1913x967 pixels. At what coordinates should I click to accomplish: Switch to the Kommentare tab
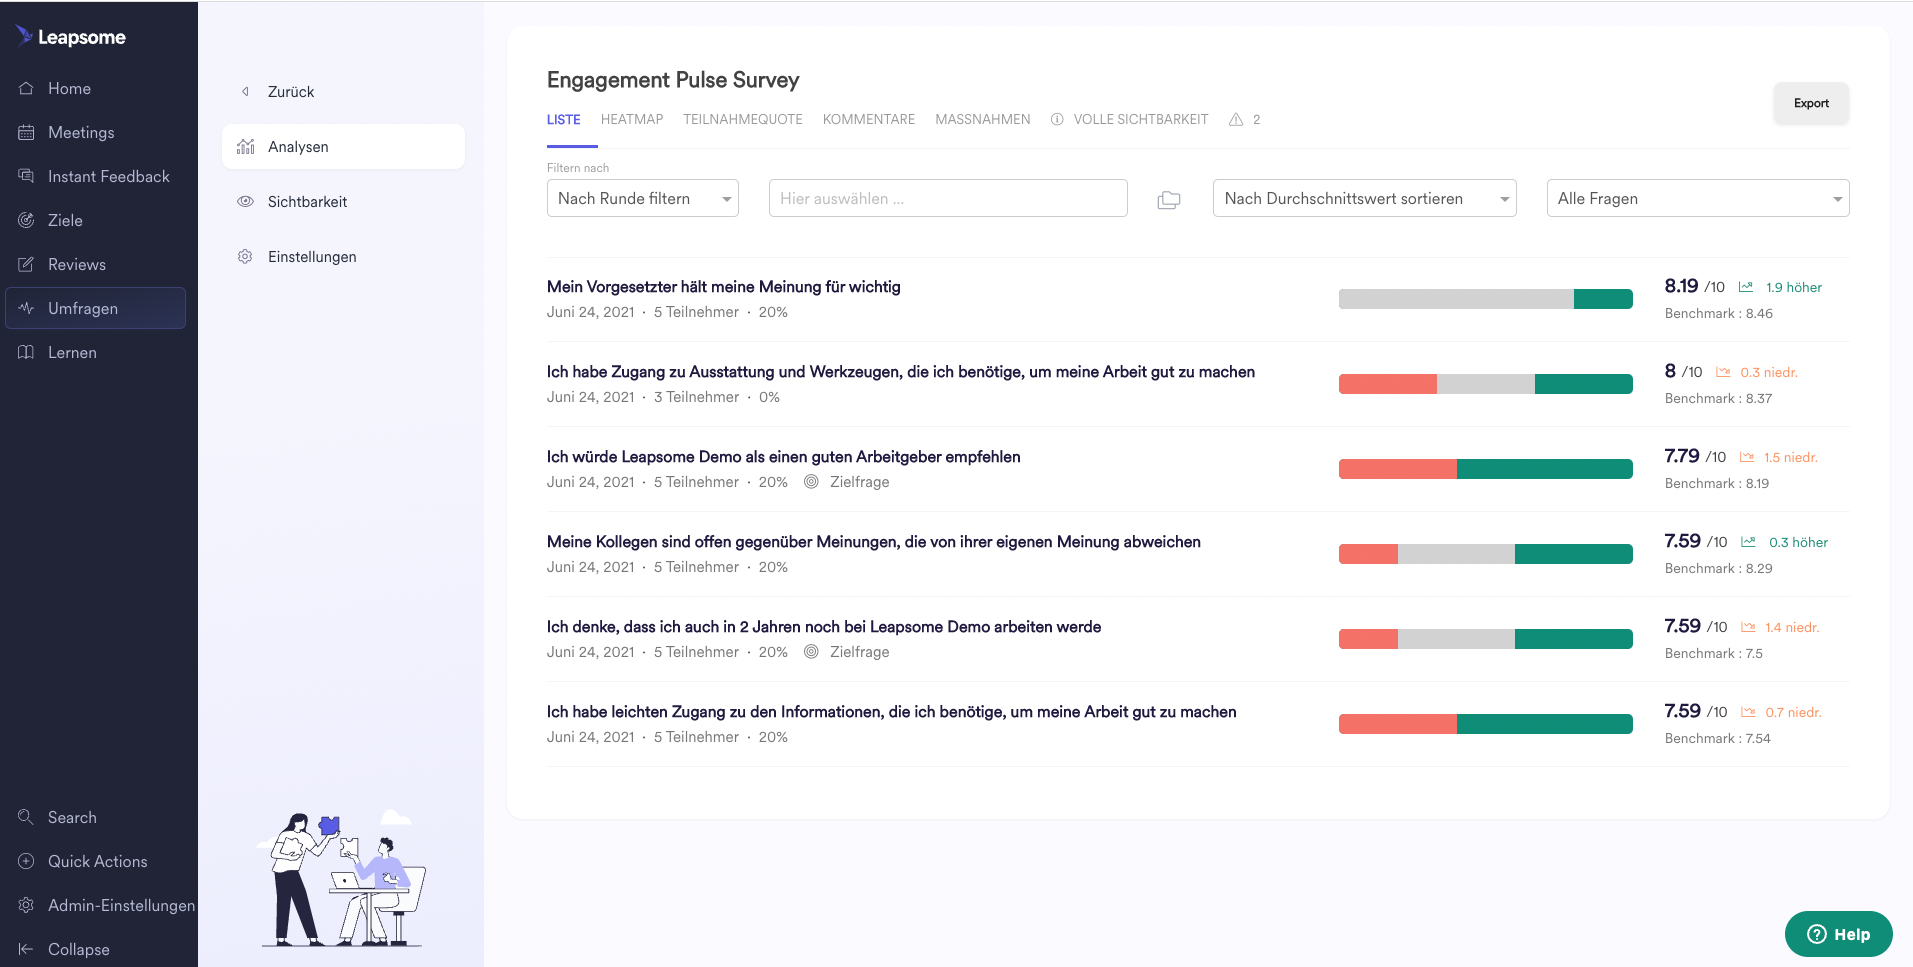click(868, 119)
